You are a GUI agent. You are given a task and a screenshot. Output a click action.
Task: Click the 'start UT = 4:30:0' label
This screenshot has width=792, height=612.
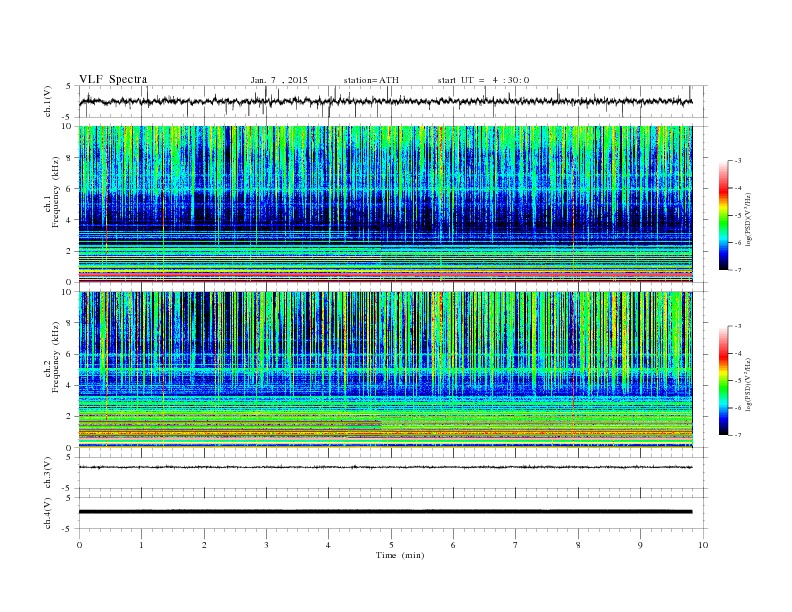point(483,80)
